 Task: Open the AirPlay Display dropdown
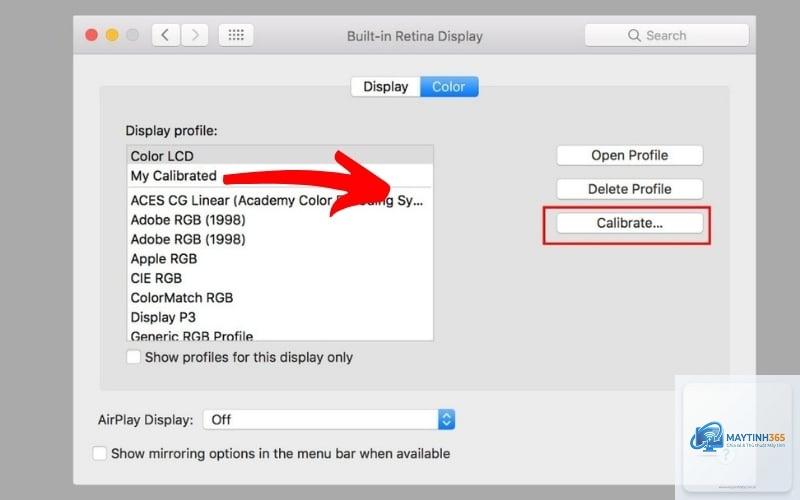click(329, 420)
